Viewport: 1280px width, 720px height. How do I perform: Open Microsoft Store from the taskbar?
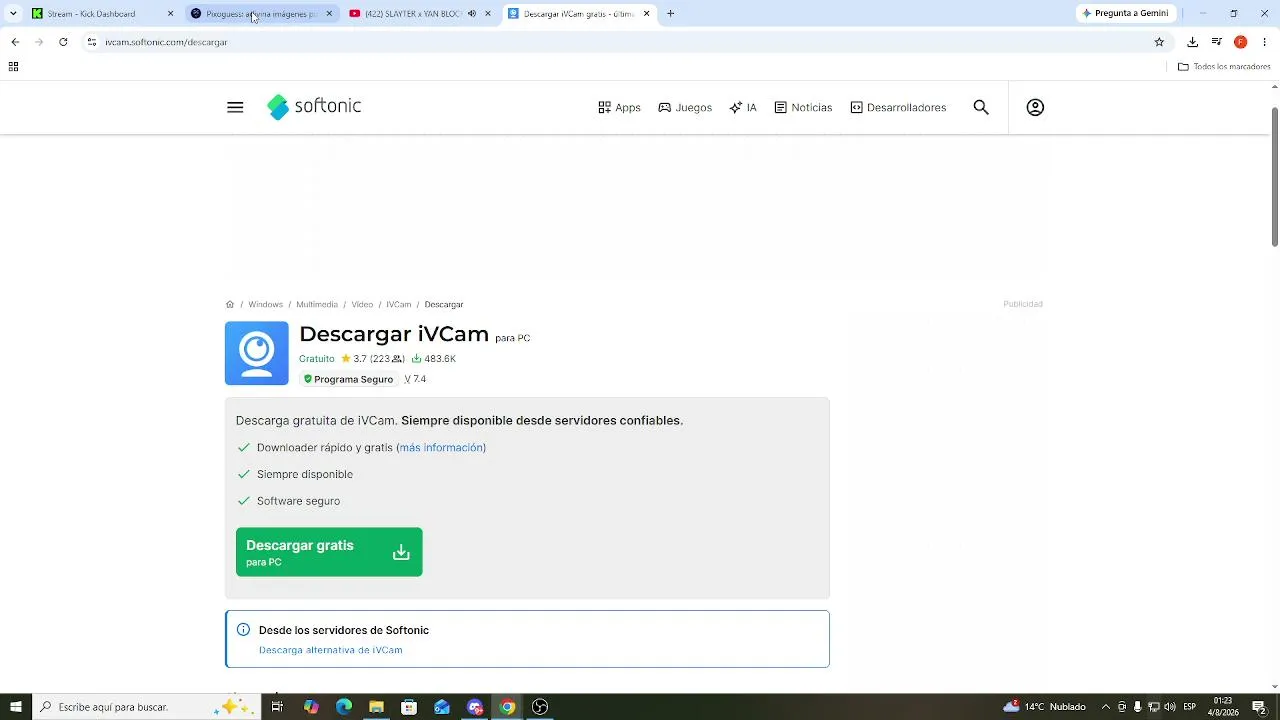click(409, 707)
